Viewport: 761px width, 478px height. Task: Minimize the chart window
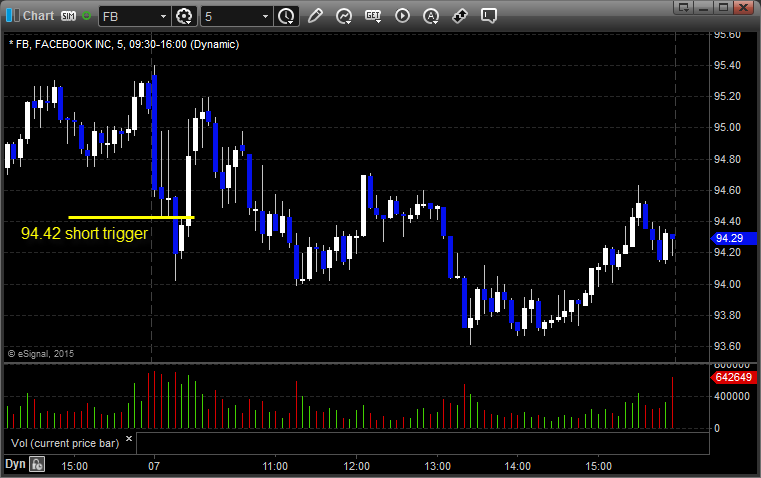point(703,7)
